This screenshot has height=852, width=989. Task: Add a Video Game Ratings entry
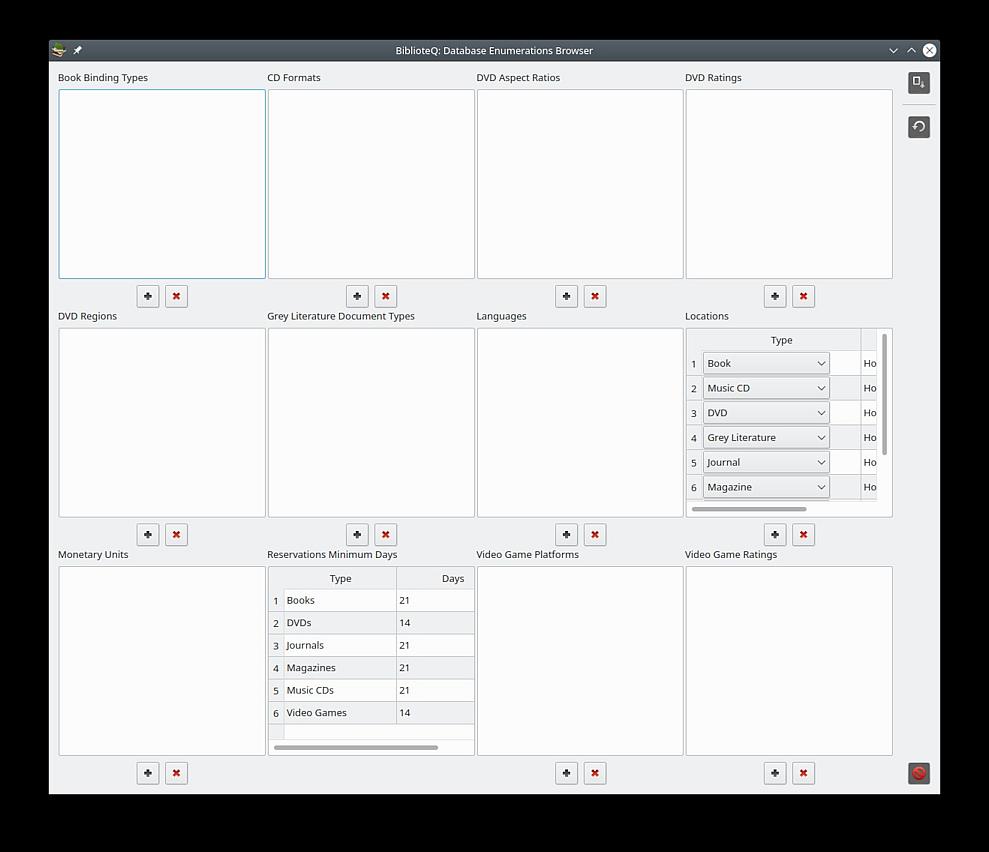point(775,773)
